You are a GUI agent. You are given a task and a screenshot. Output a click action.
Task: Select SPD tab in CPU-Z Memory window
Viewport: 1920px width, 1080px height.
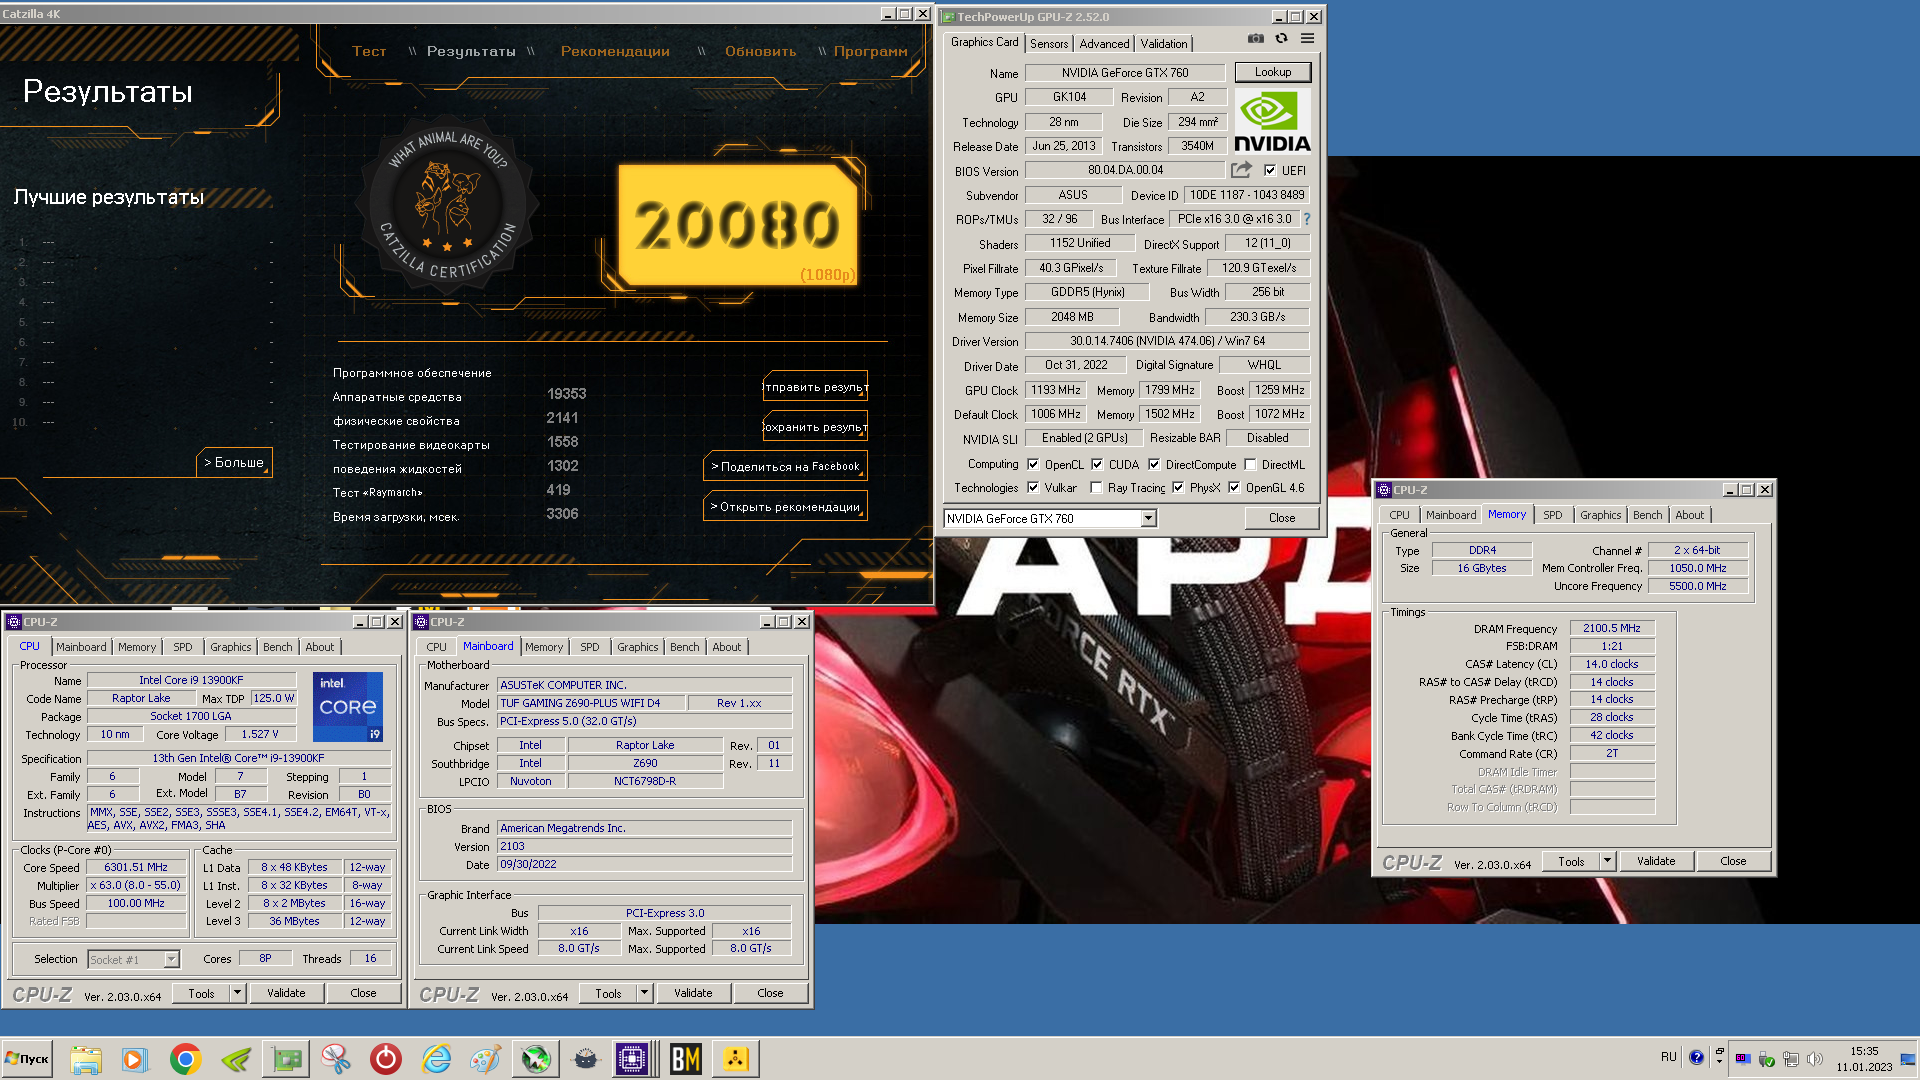pos(1552,515)
